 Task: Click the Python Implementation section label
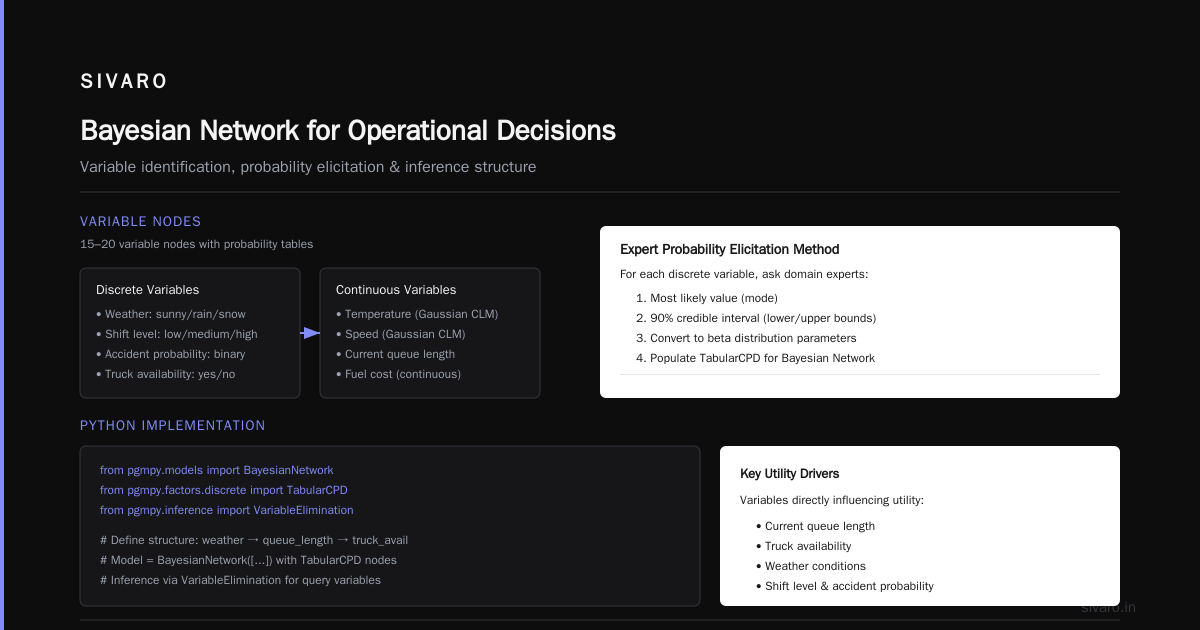173,426
